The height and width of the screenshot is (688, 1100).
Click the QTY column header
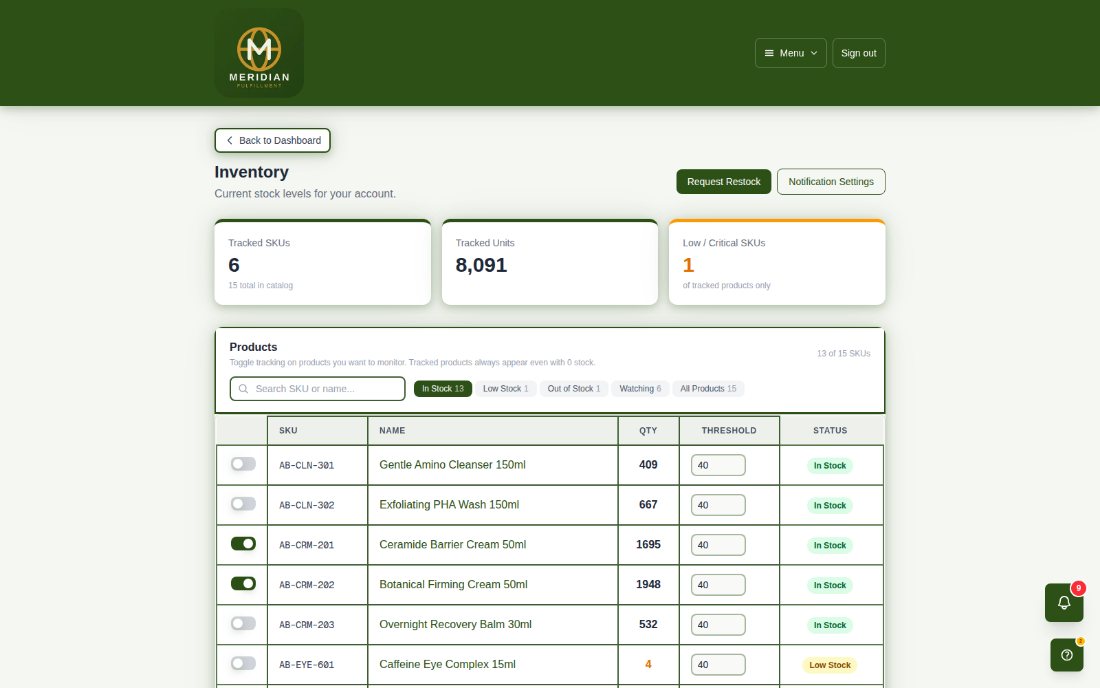click(x=648, y=431)
